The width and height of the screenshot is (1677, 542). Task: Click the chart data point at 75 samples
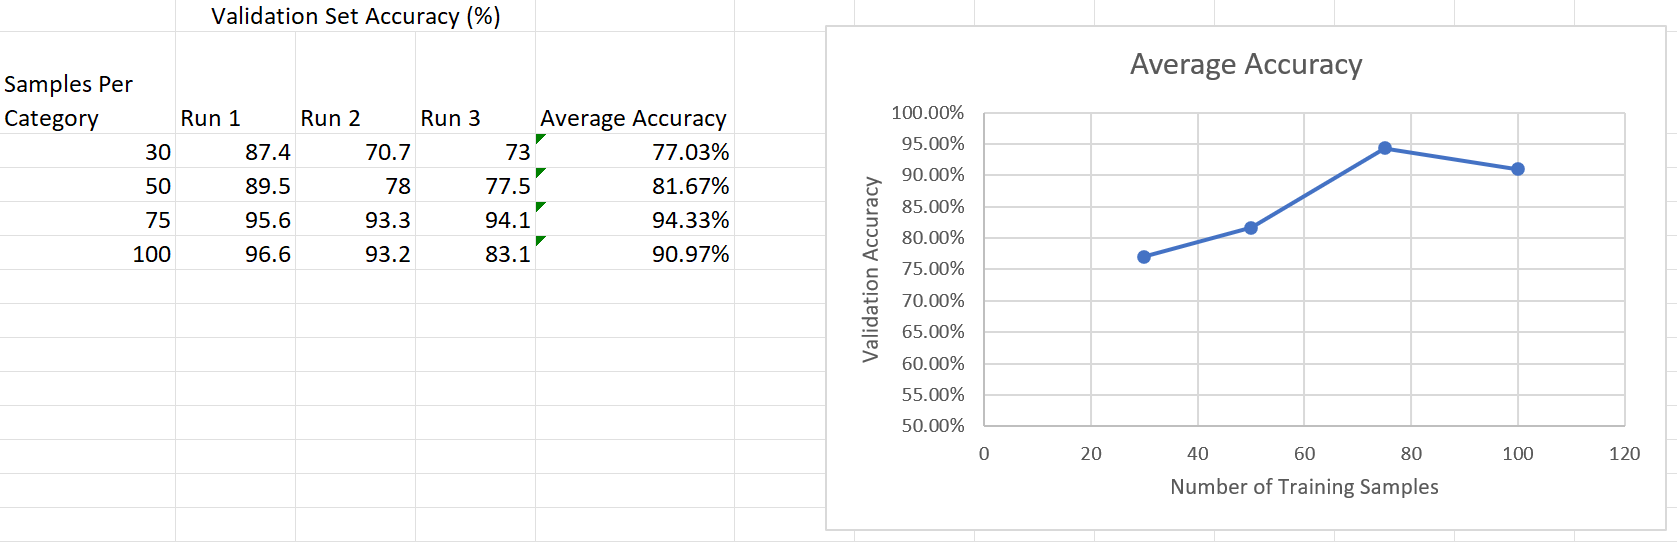1385,148
